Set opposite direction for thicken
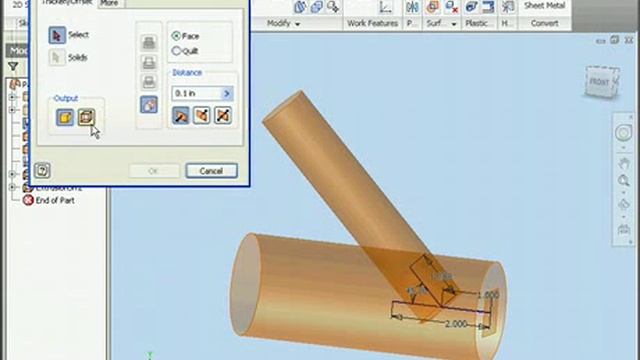Viewport: 640px width, 360px height. click(202, 116)
